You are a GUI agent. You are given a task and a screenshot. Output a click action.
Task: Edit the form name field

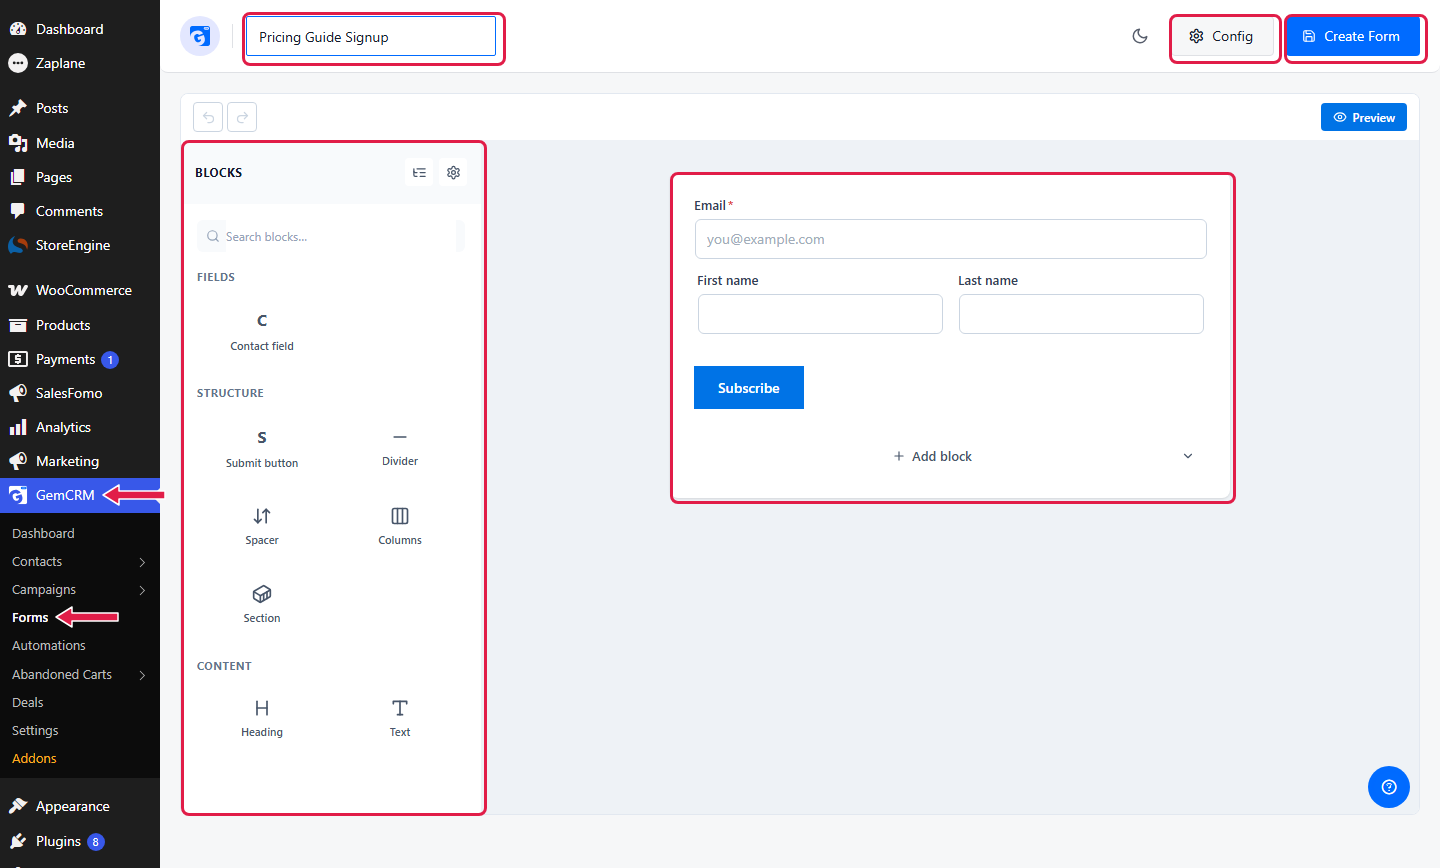[371, 37]
